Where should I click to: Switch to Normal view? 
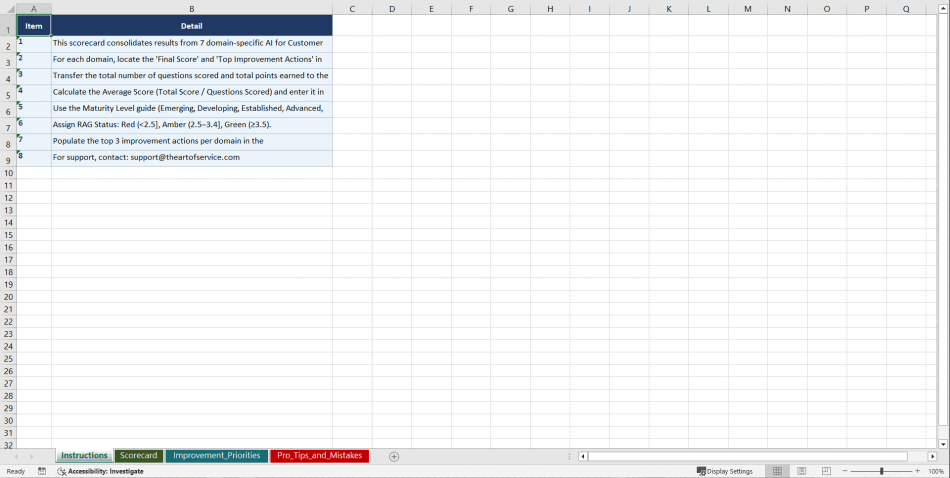coord(777,471)
